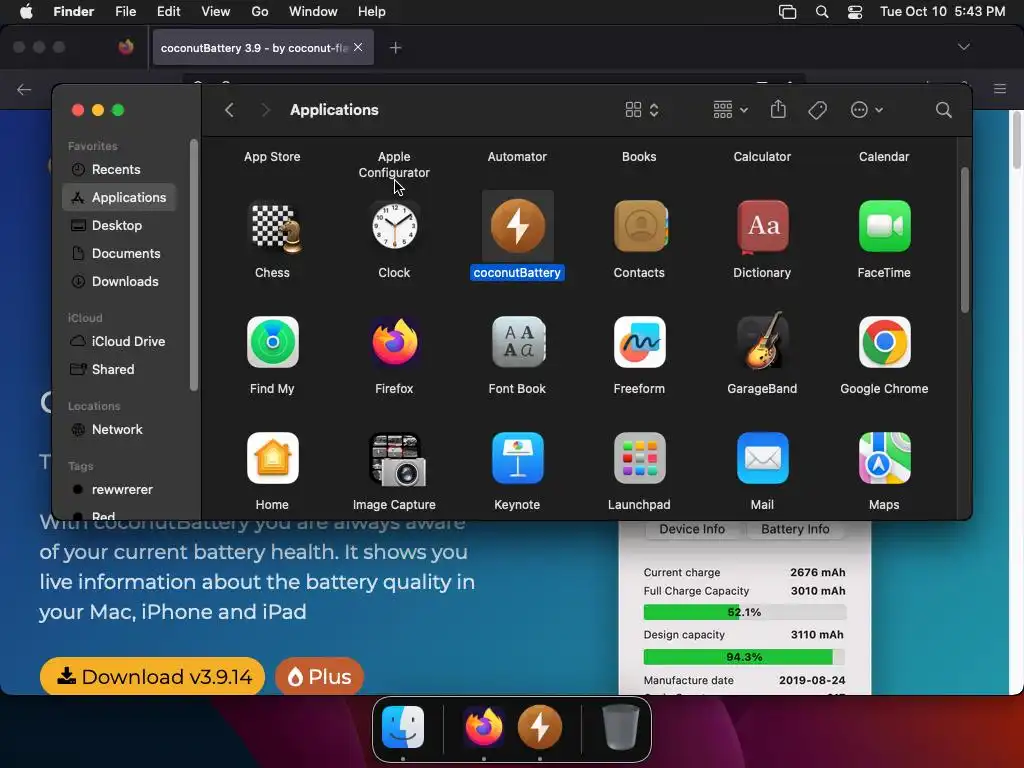The image size is (1024, 768).
Task: Select Recents in Finder sidebar
Action: click(118, 169)
